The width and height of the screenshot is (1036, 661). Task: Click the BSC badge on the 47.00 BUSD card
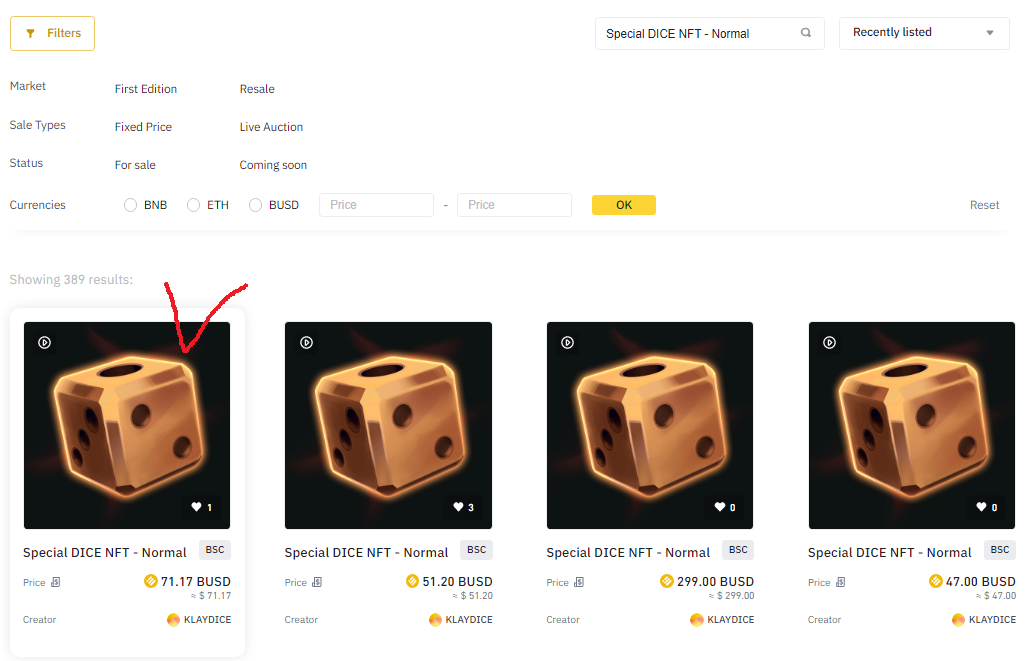coord(1000,550)
